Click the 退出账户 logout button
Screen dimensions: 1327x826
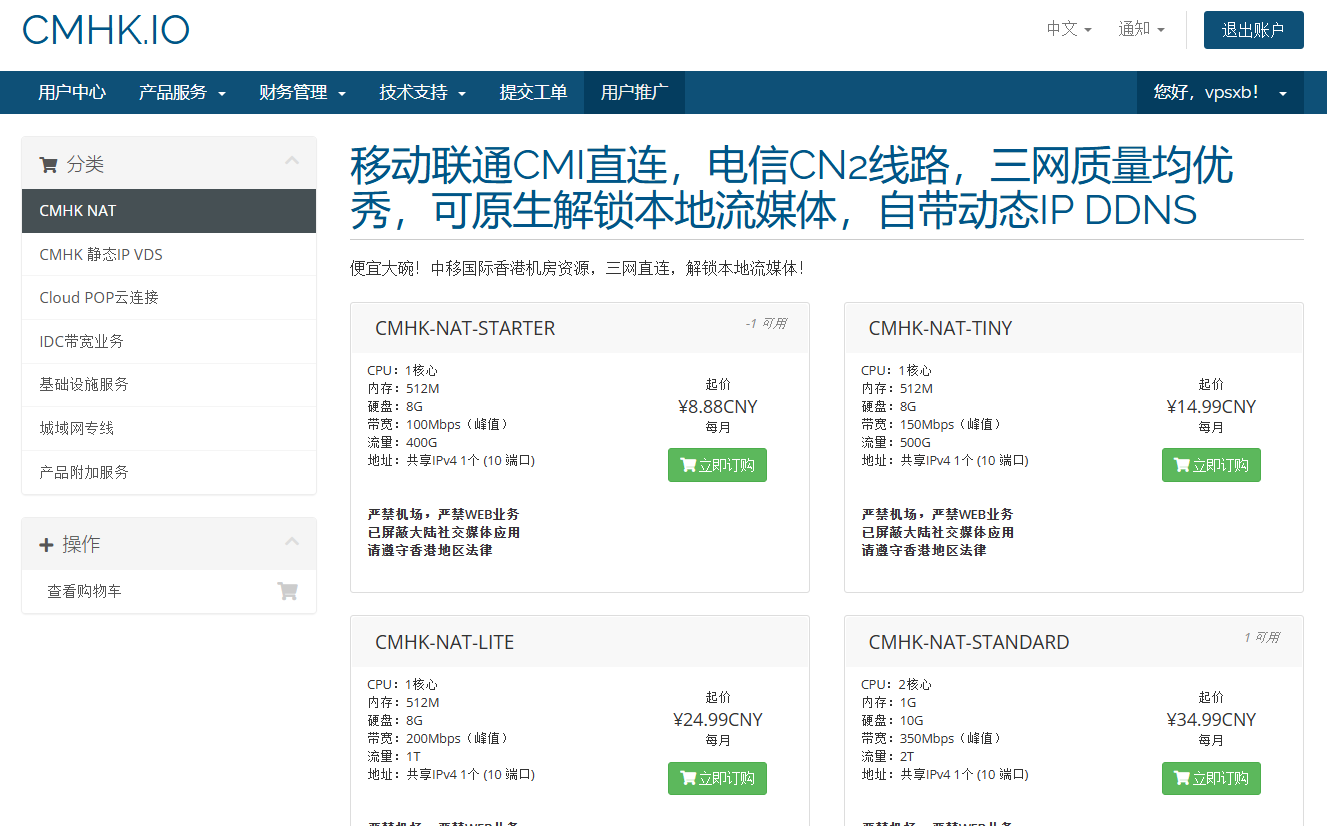click(1253, 30)
